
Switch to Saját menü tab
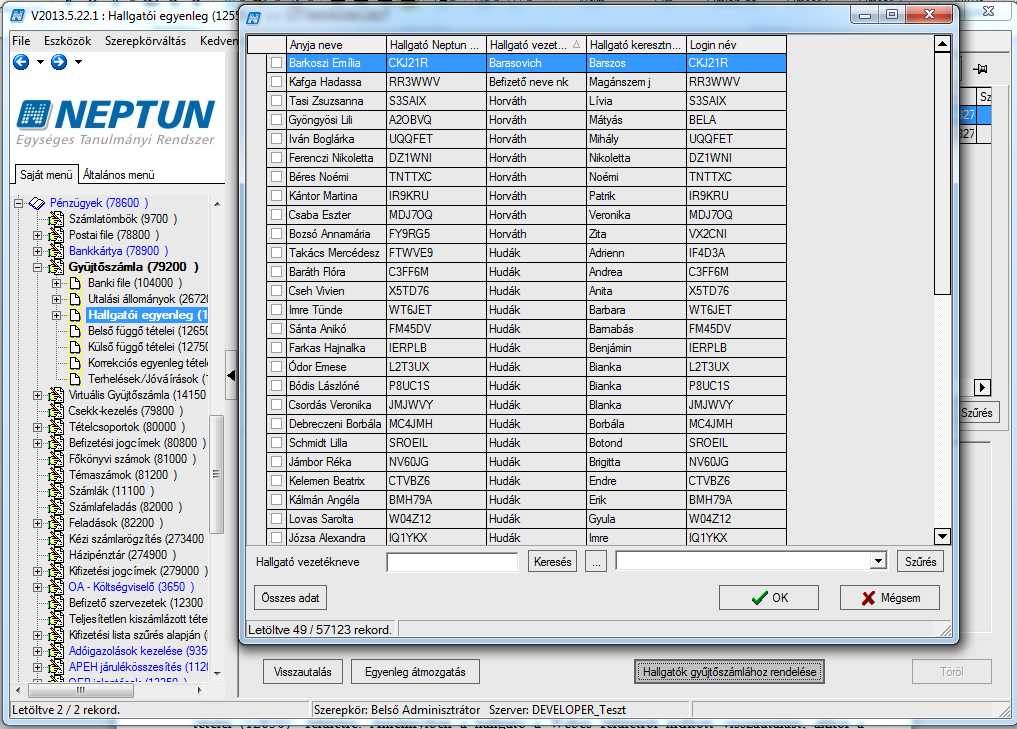click(46, 174)
